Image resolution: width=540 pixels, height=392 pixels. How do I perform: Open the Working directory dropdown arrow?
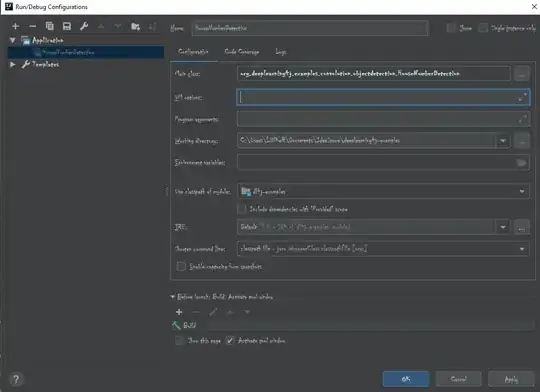click(x=503, y=141)
